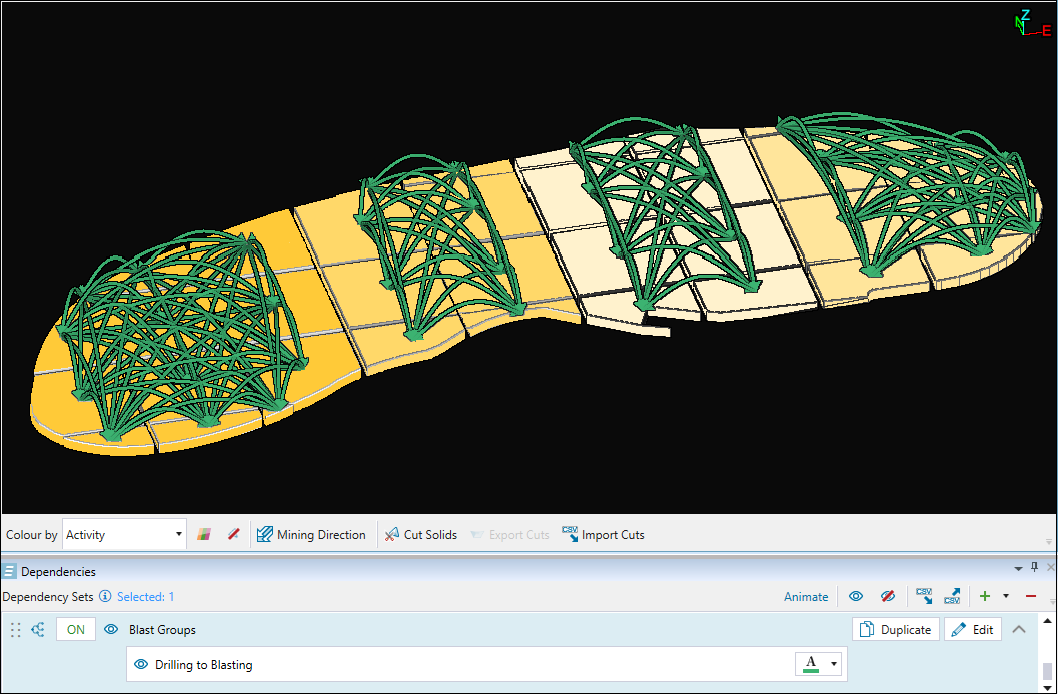Remove dependency set with red minus
Screen dimensions: 1058x694
[1030, 596]
